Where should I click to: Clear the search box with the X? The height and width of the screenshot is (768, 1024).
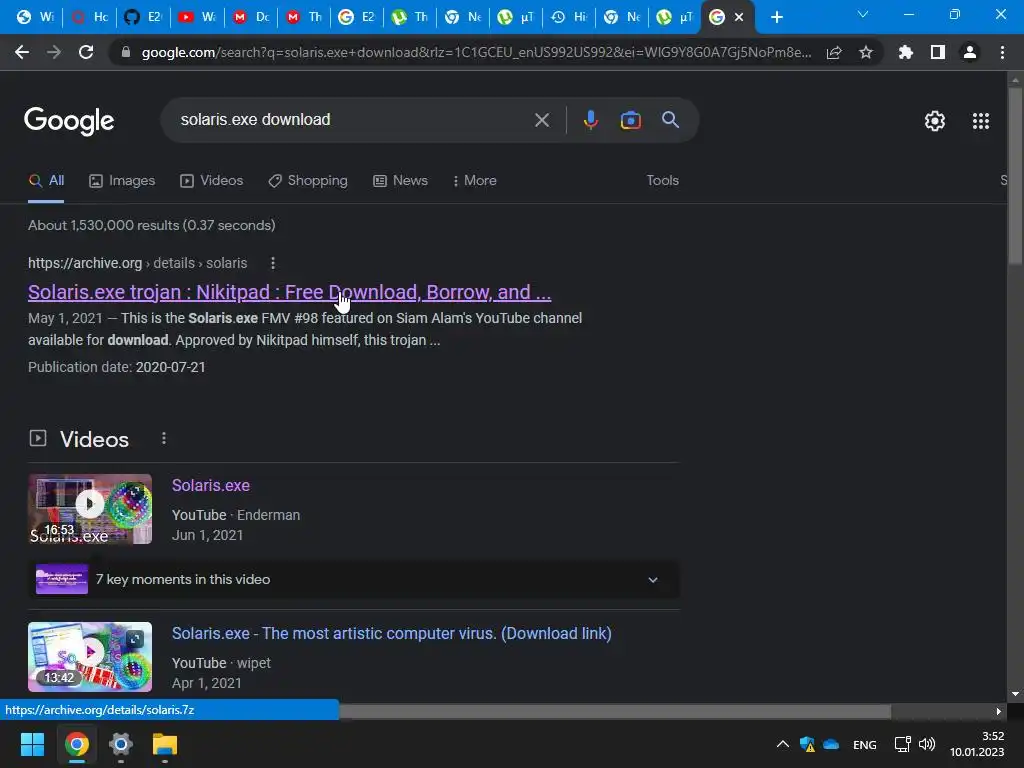click(x=541, y=120)
